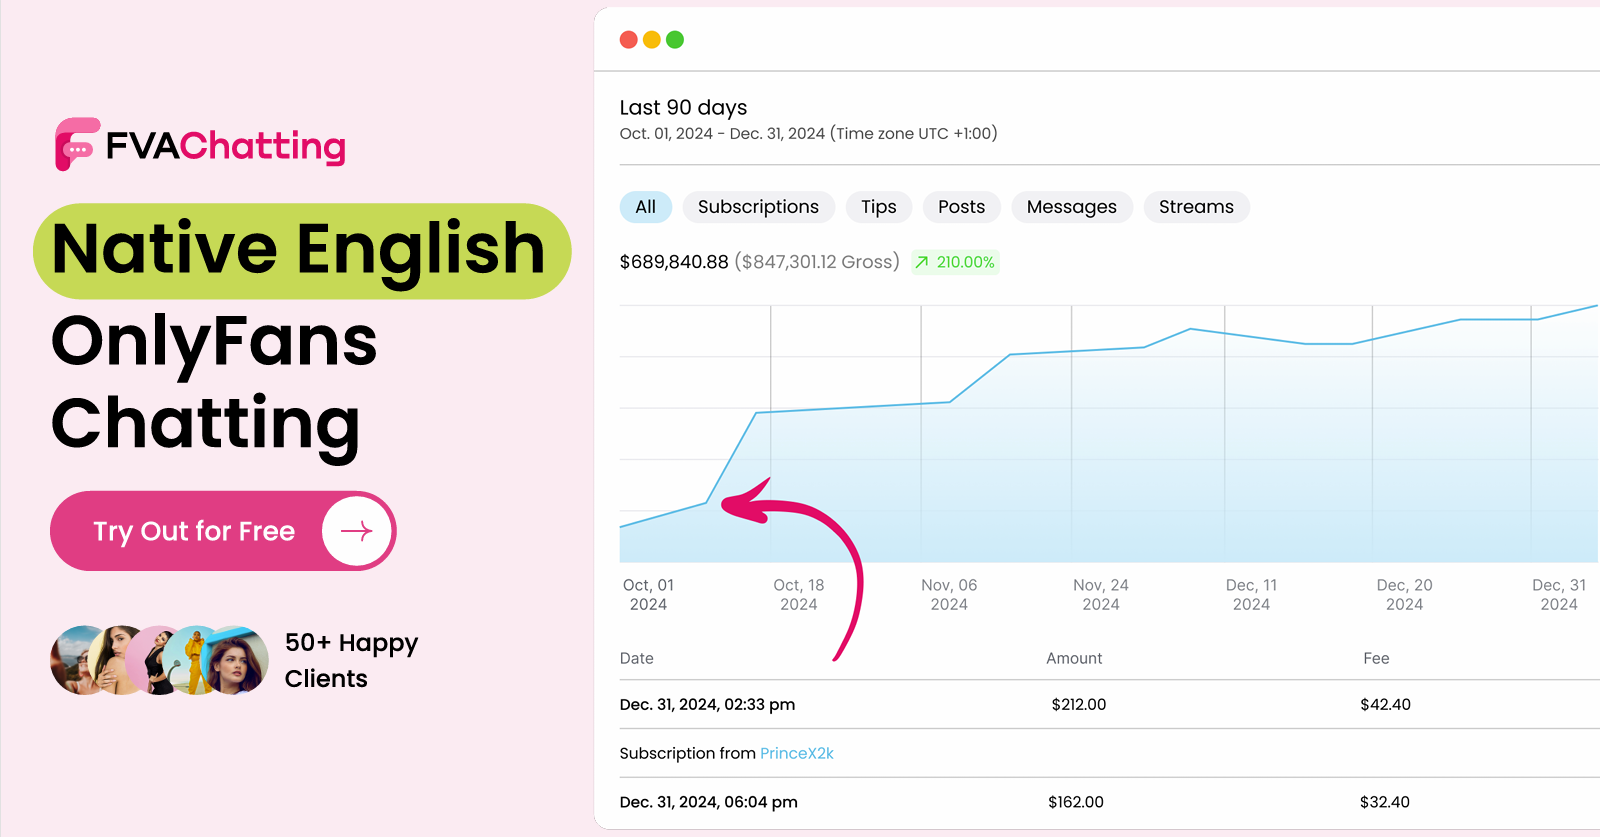
Task: Open the PrinceX2k subscriber link
Action: (x=797, y=753)
